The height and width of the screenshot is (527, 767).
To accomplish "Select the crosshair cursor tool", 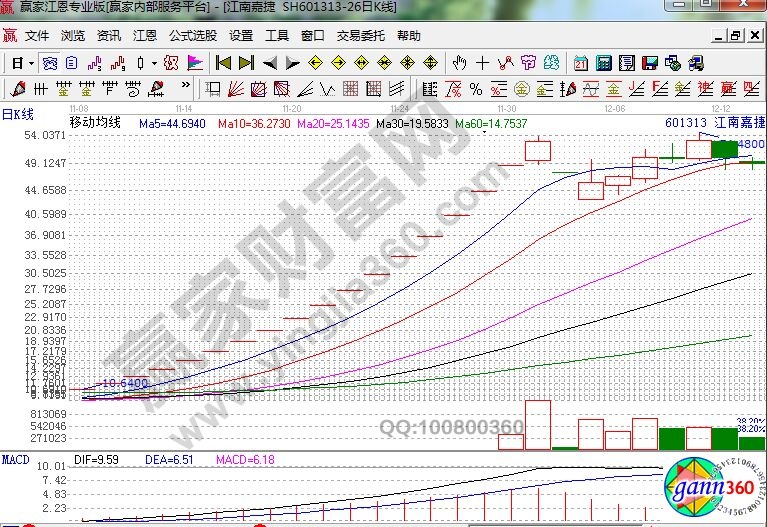I will pyautogui.click(x=483, y=63).
